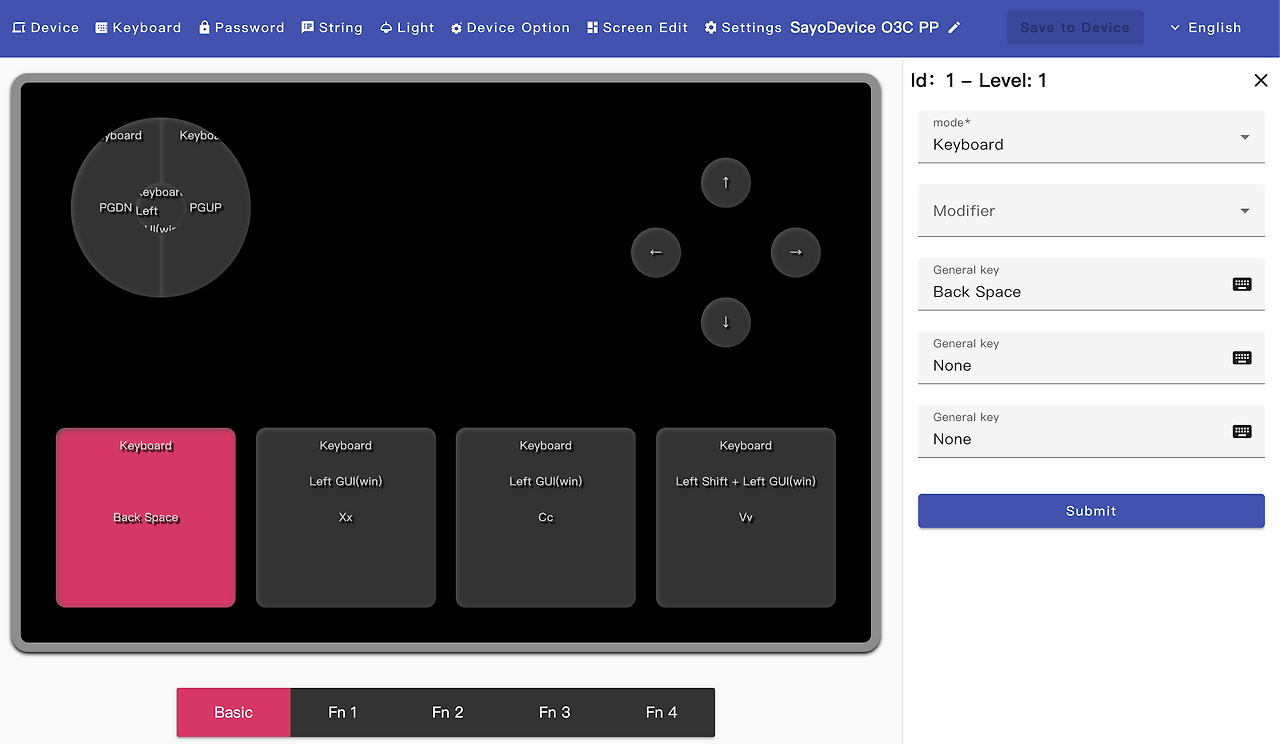Select the Left Shift + Left GUI(win) Vv tile
This screenshot has width=1280, height=744.
(x=746, y=518)
